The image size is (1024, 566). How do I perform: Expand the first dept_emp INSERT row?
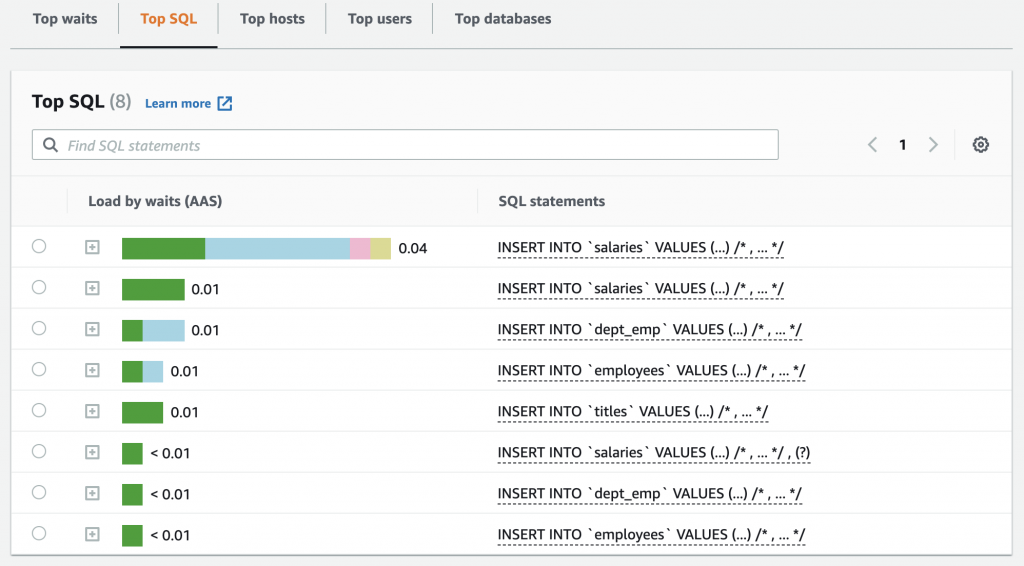[x=92, y=329]
